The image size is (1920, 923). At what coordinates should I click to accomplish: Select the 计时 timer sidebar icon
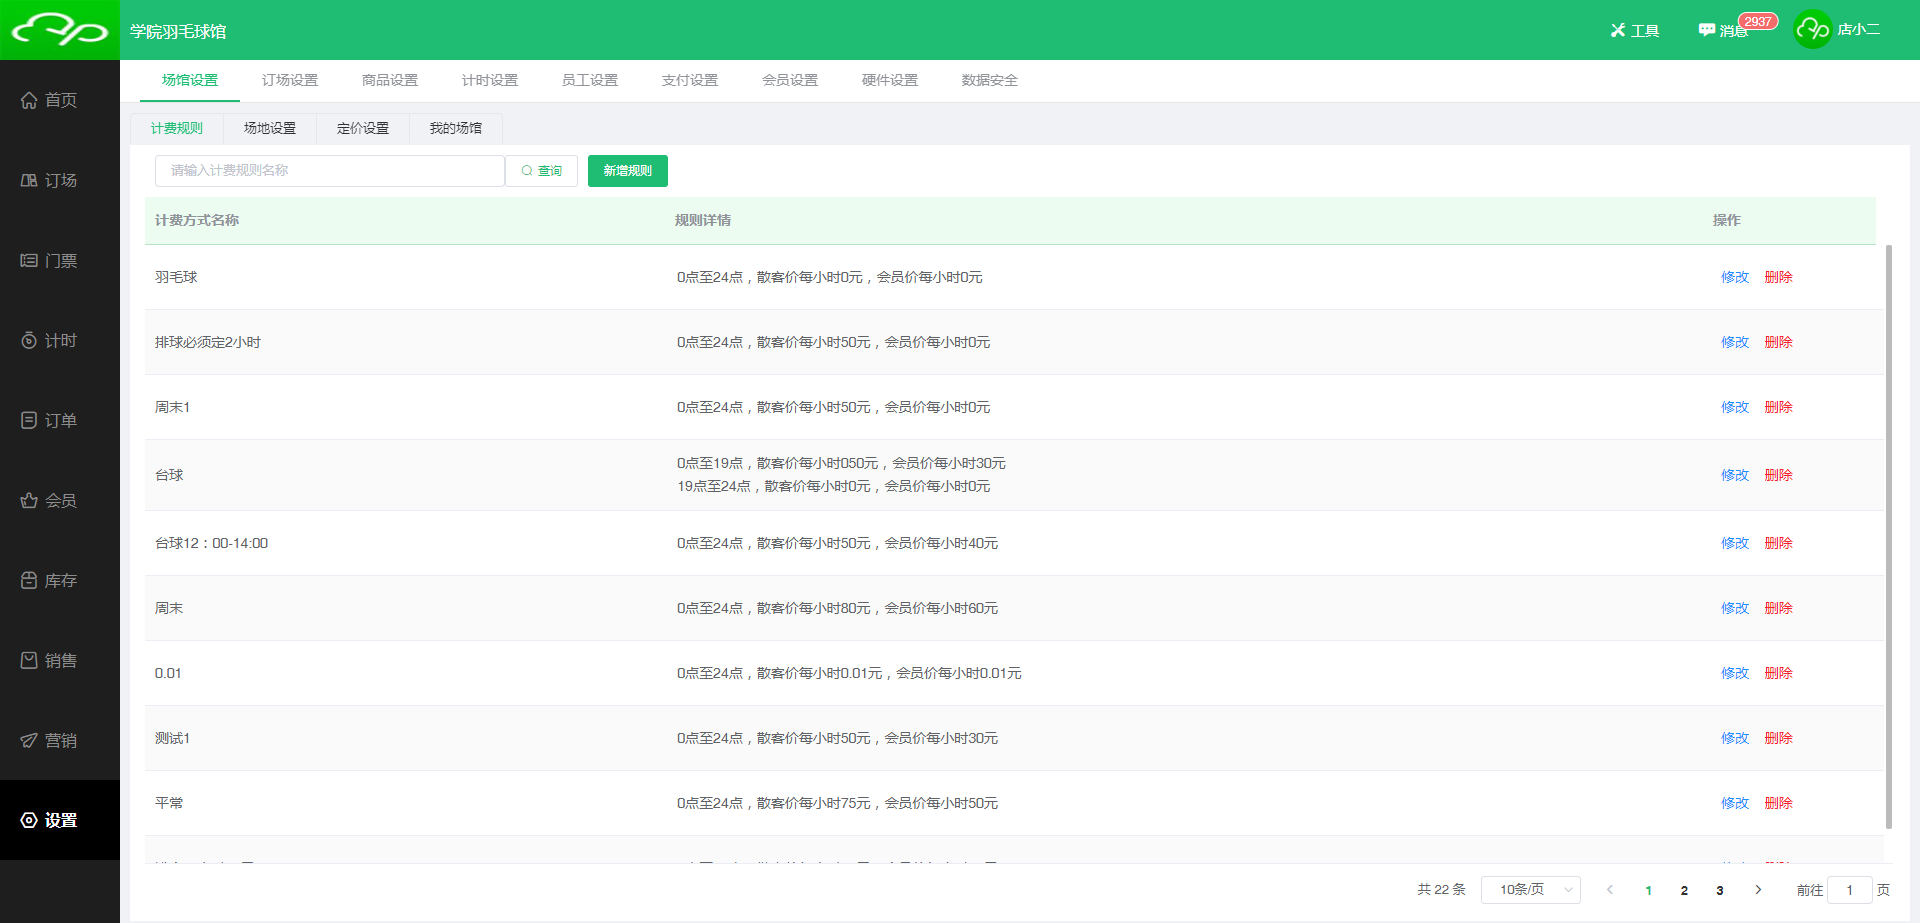[x=29, y=340]
